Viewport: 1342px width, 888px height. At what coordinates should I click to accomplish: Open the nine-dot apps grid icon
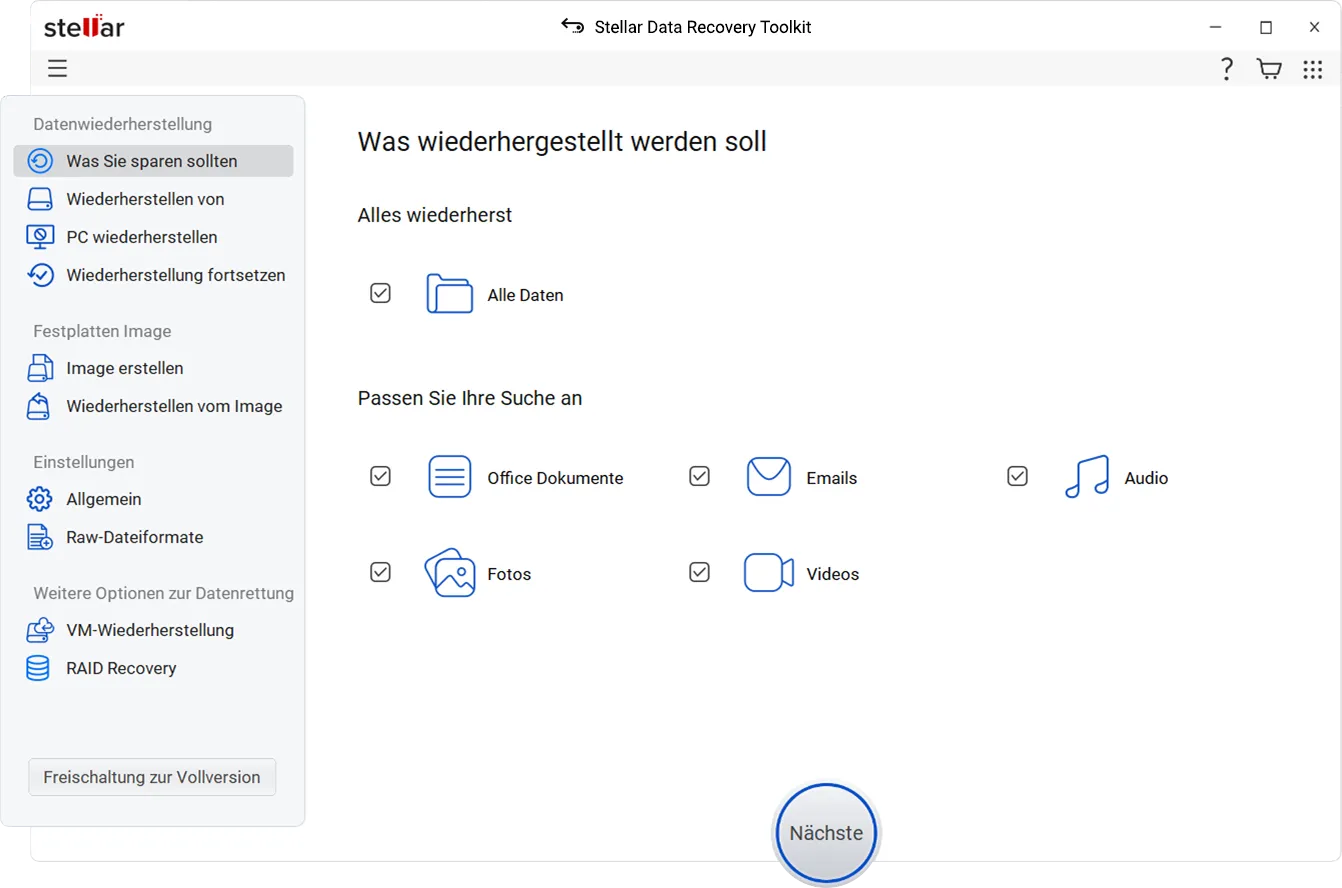click(1312, 69)
